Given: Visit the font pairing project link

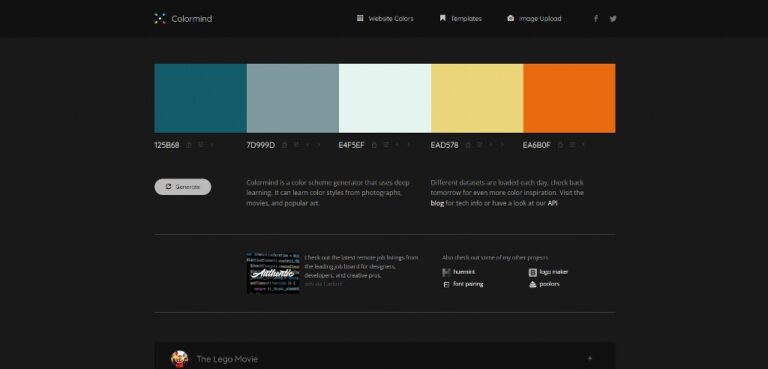Looking at the screenshot, I should point(463,284).
